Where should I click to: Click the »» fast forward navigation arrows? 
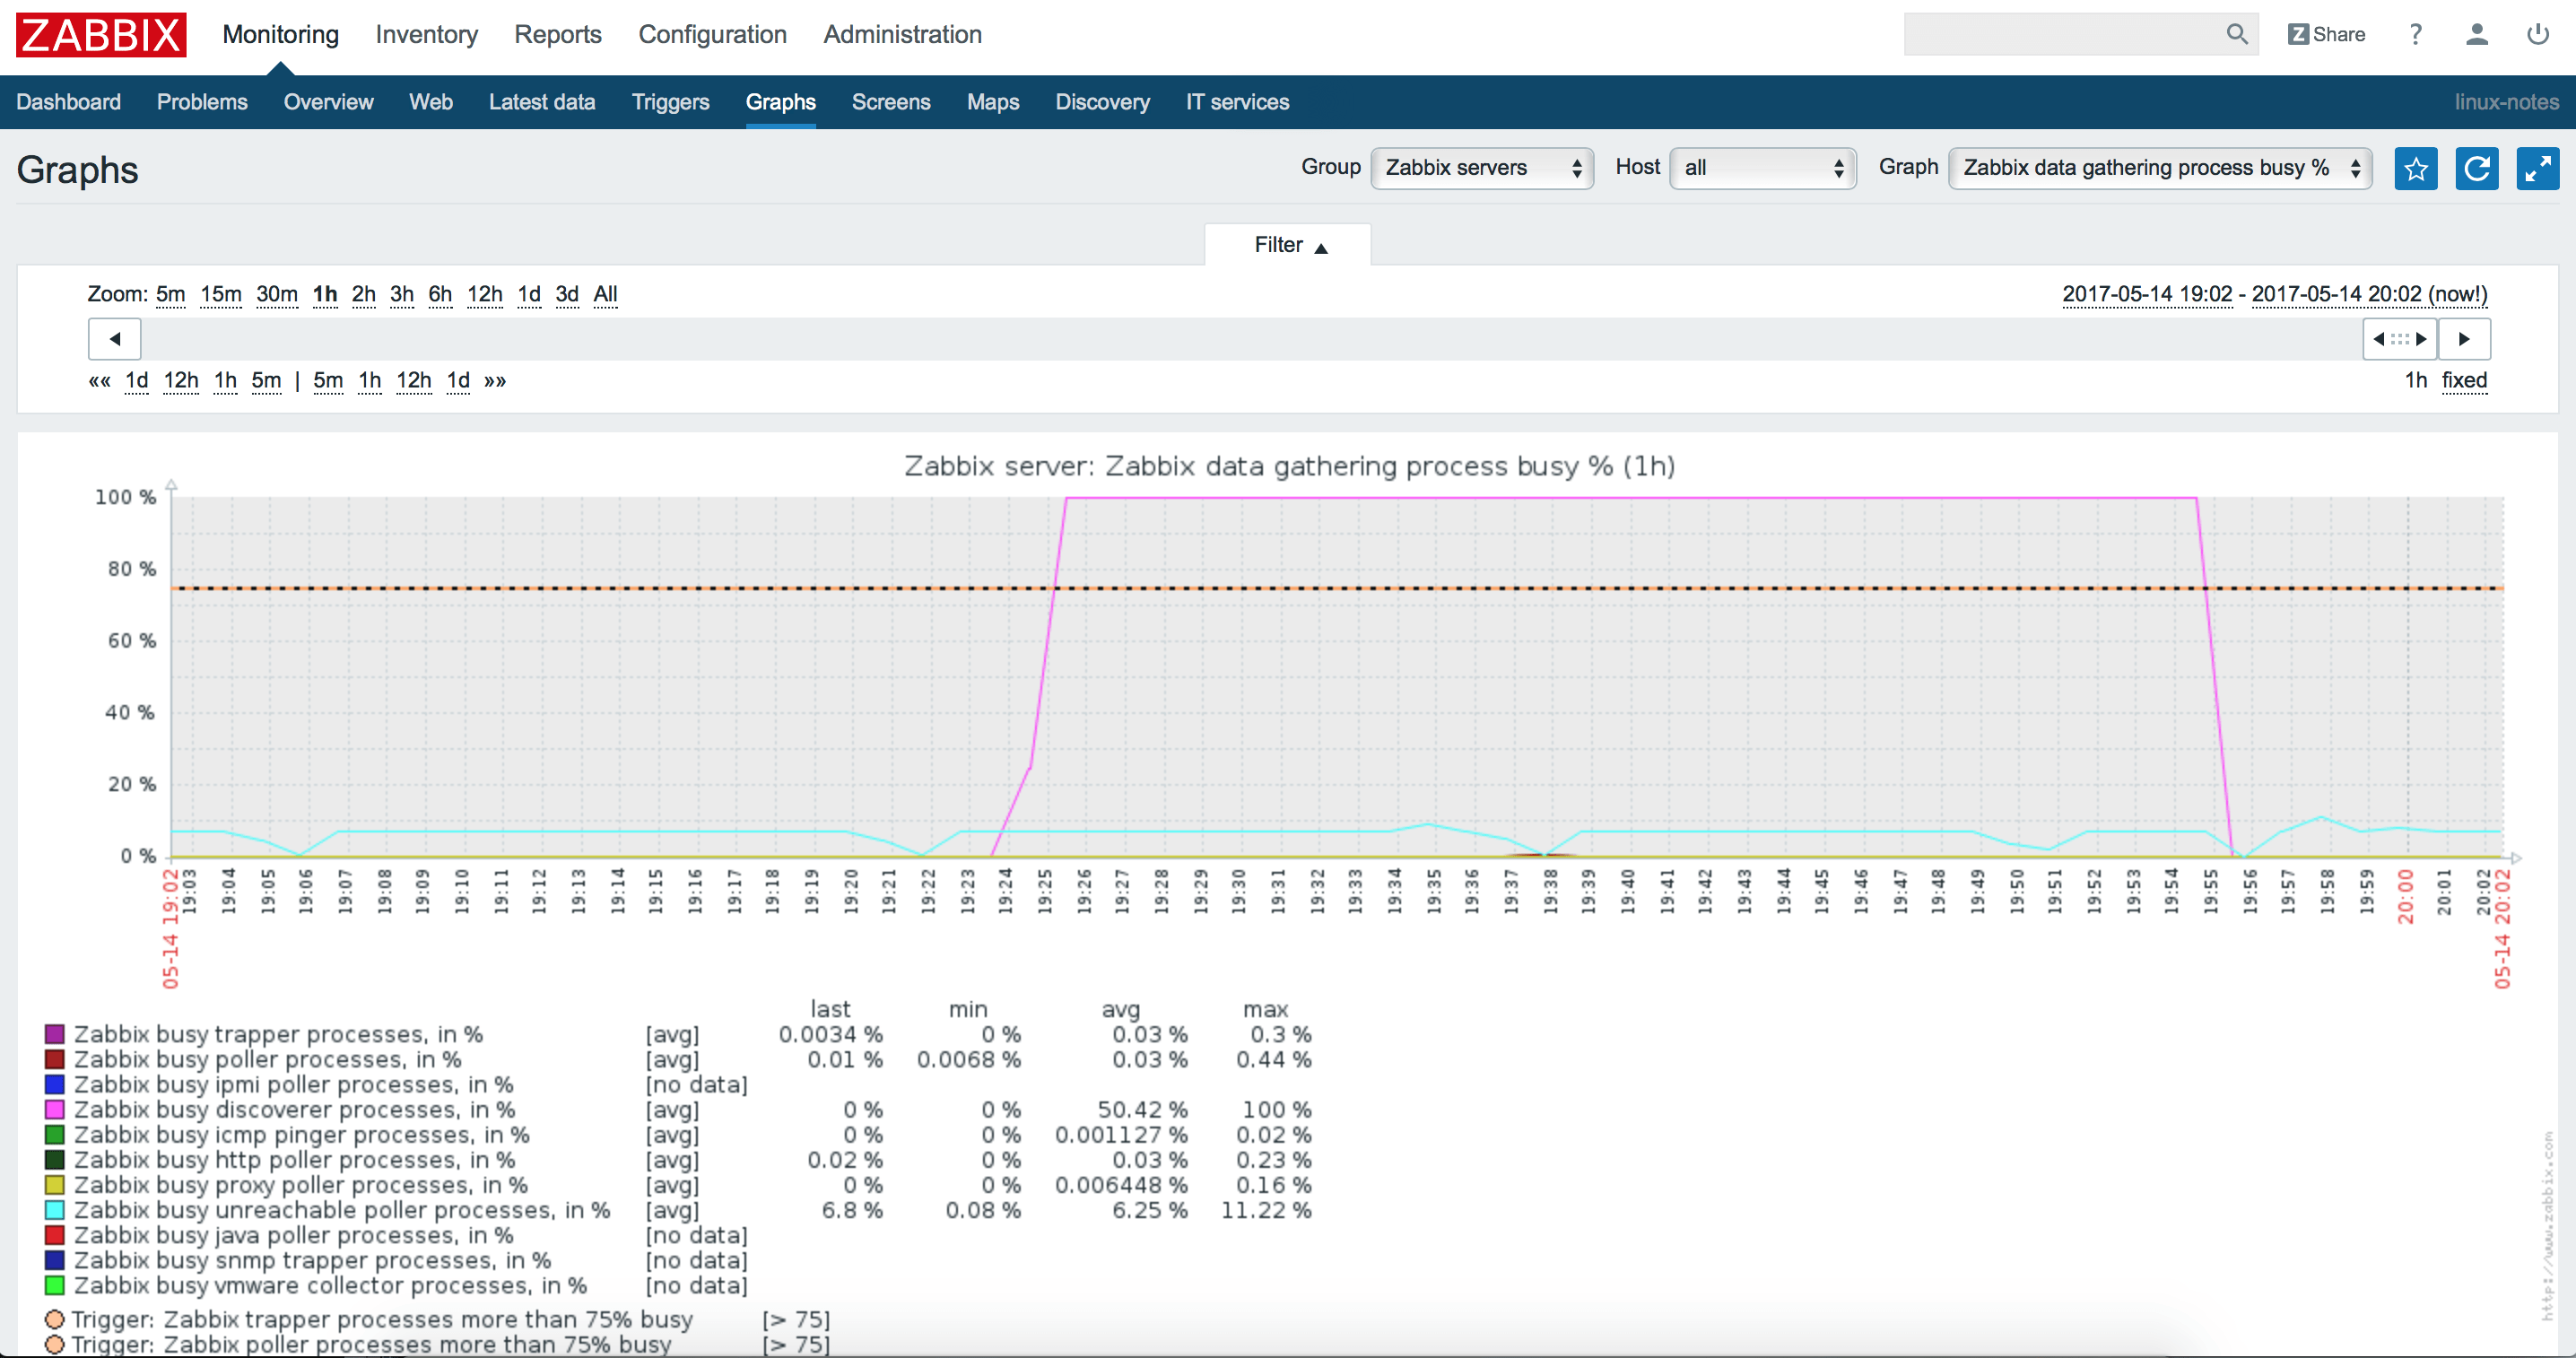point(495,381)
